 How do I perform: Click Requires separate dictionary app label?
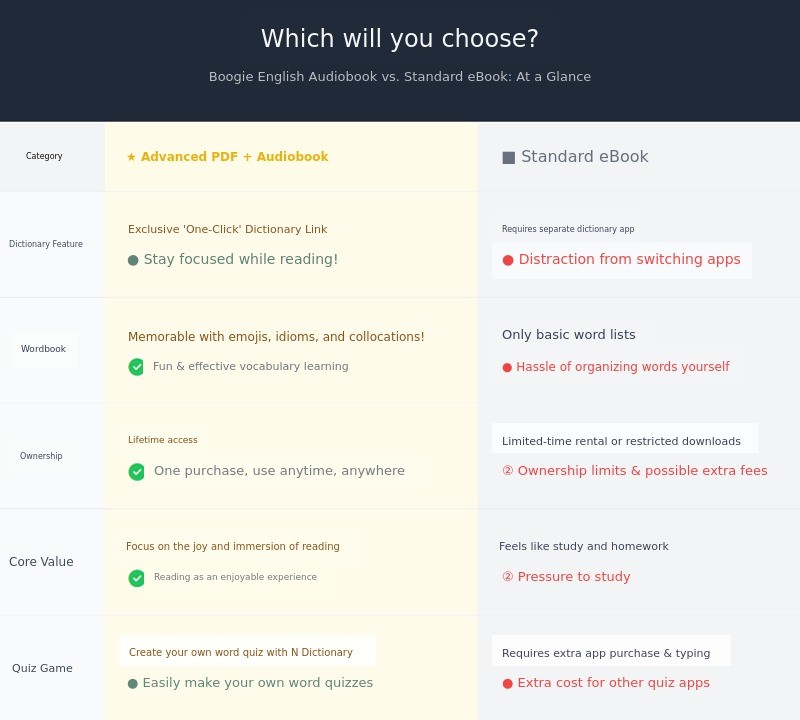568,229
